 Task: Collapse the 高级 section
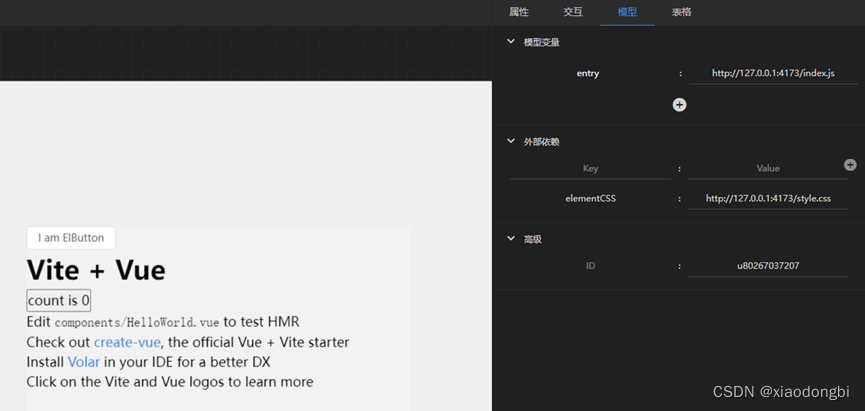[511, 239]
